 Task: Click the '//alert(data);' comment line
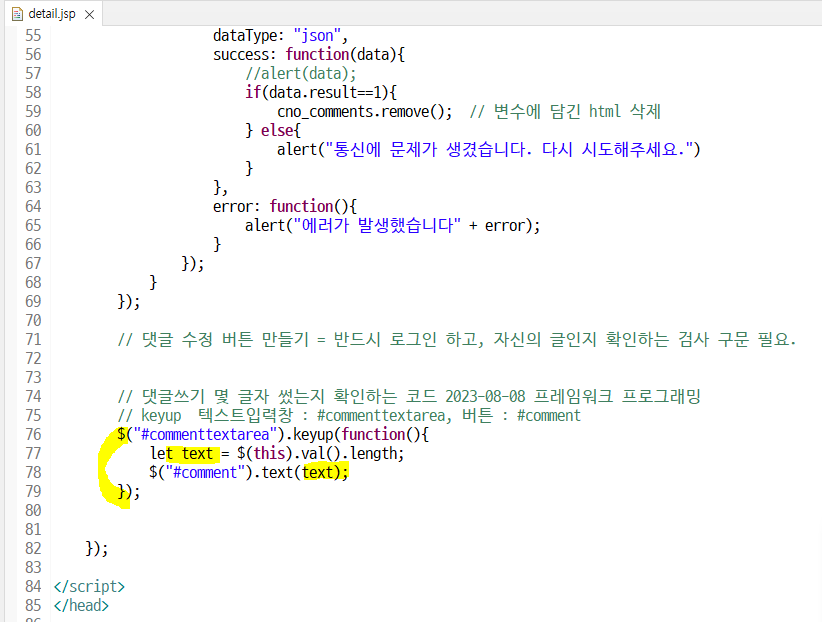point(300,73)
